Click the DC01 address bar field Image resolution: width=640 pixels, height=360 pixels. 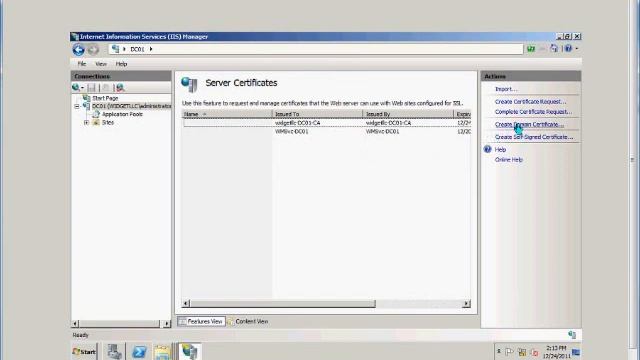coord(315,49)
